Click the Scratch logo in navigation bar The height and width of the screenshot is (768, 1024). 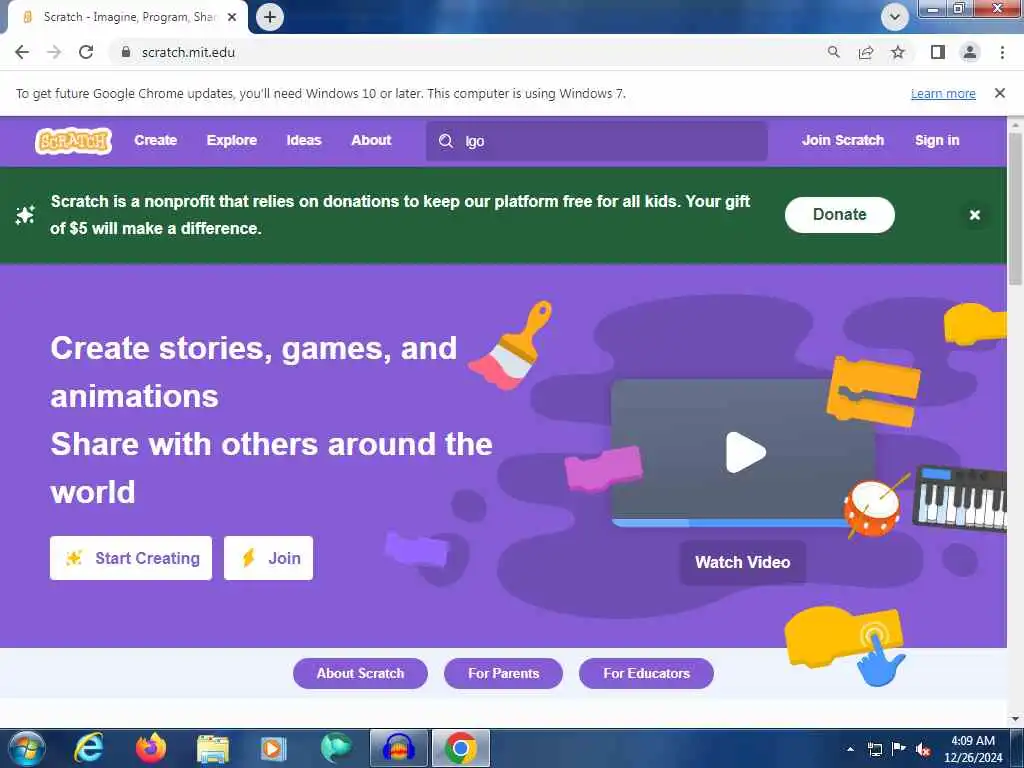coord(73,140)
